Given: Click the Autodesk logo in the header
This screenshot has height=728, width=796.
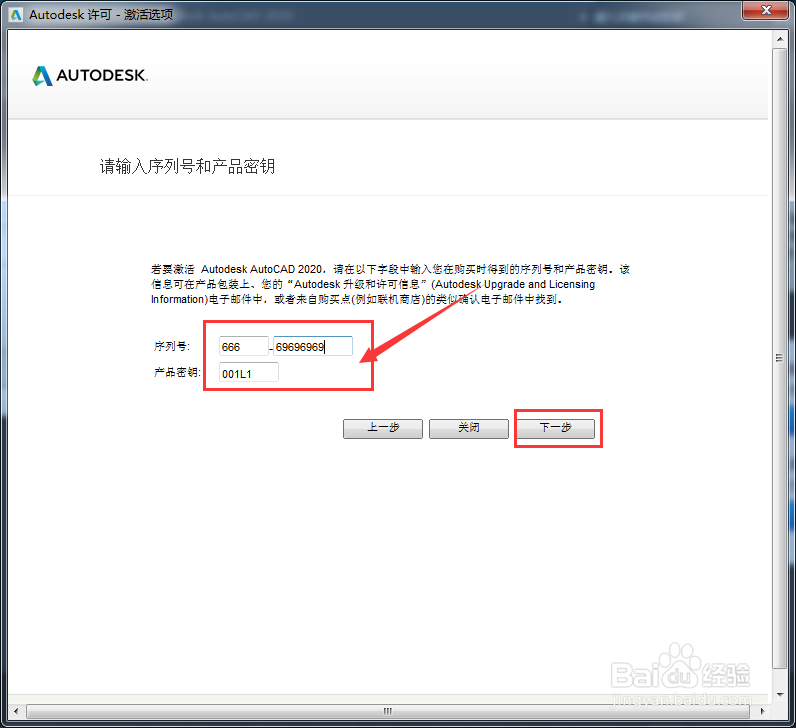Looking at the screenshot, I should (x=90, y=76).
